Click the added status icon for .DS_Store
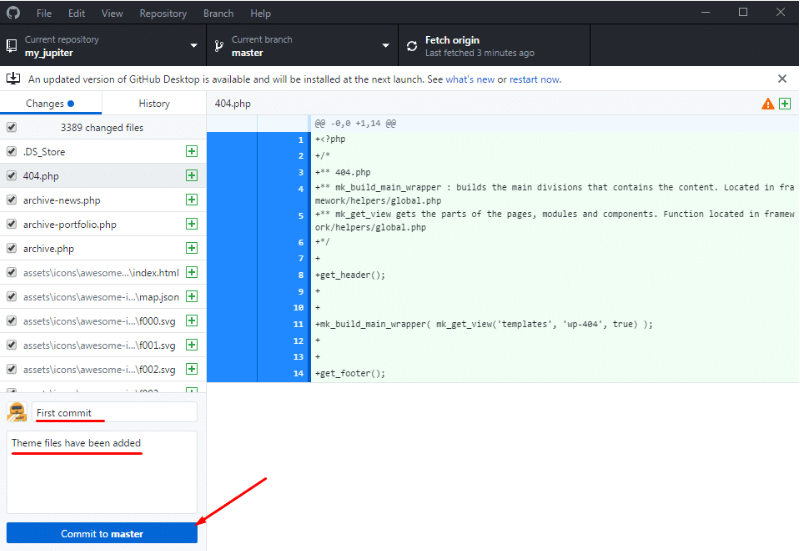Viewport: 800px width, 551px height. [x=192, y=151]
